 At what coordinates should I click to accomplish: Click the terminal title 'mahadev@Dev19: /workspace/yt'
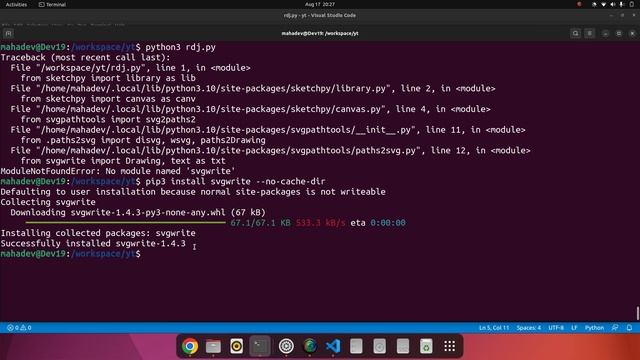point(320,33)
